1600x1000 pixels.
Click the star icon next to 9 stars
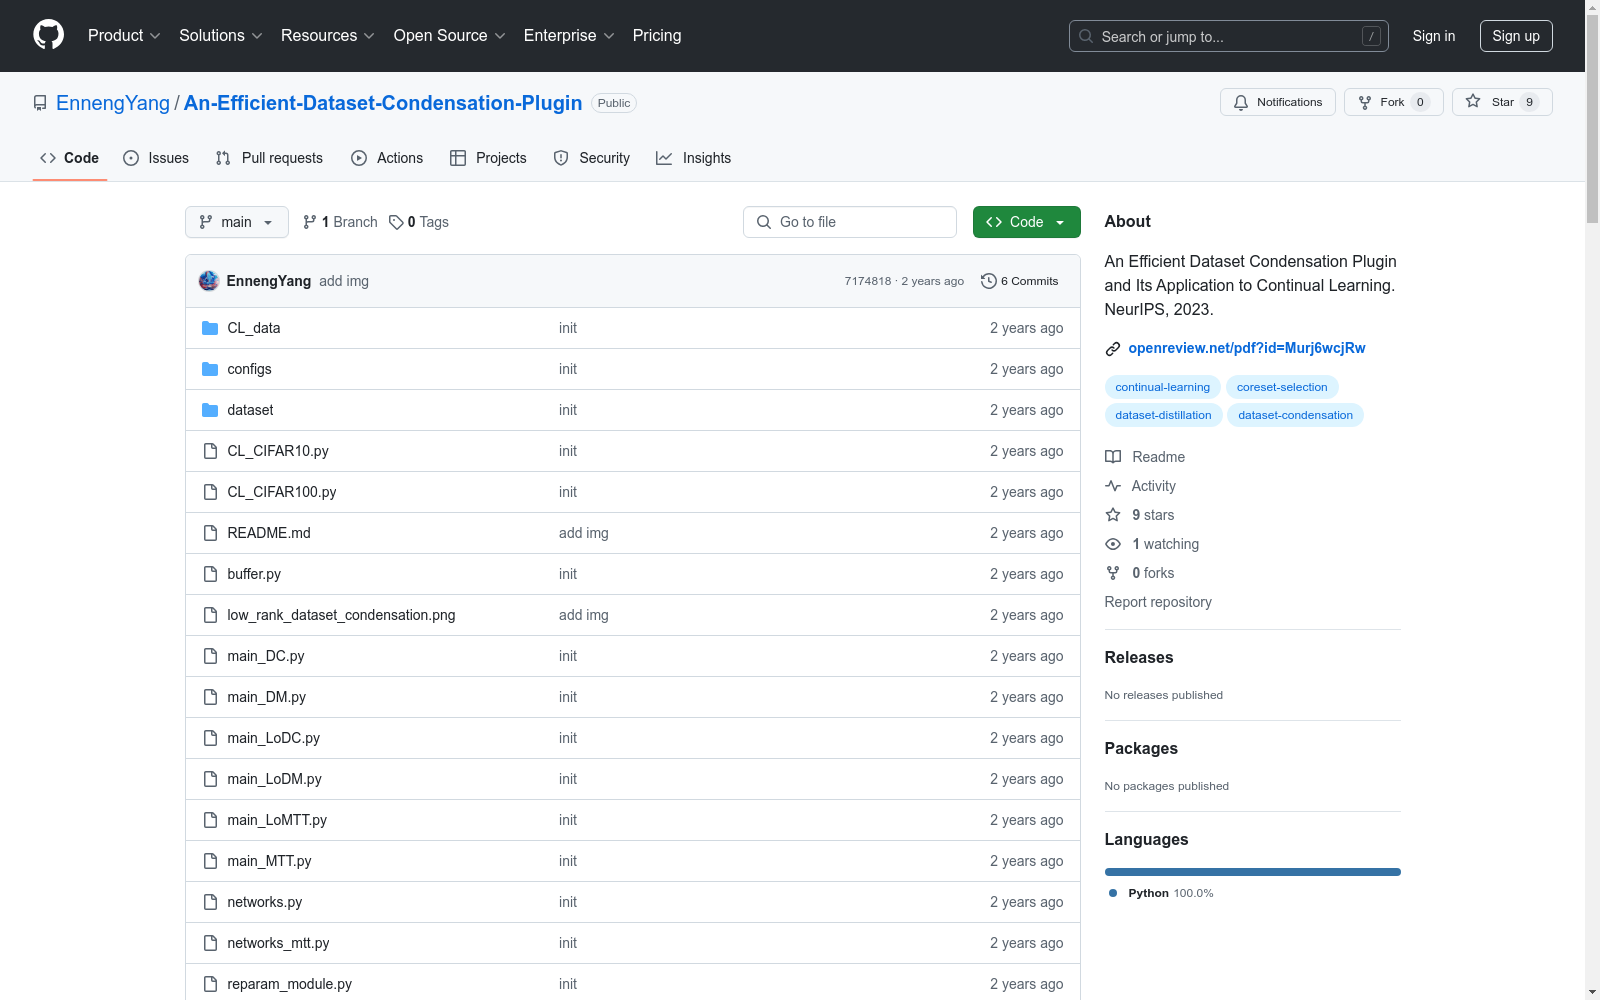click(x=1113, y=515)
